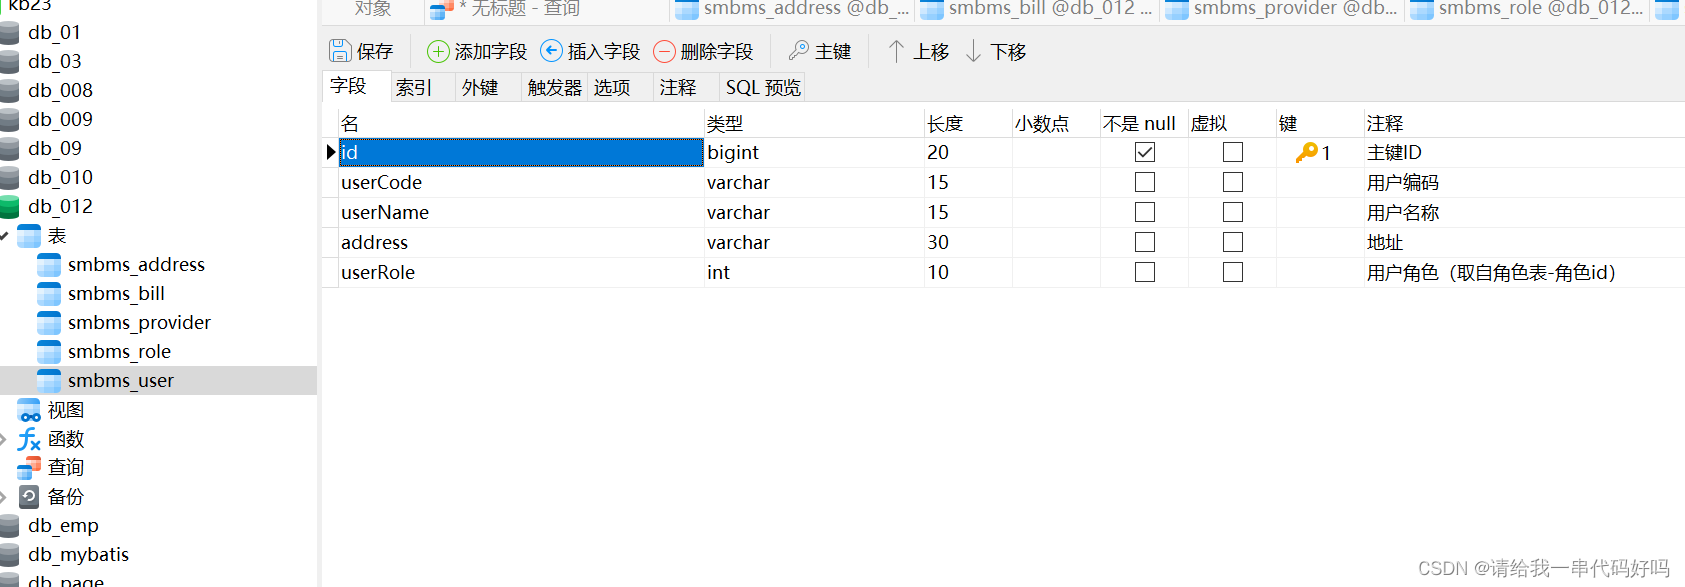Collapse the Tables (表) tree node
The height and width of the screenshot is (587, 1685).
4,236
